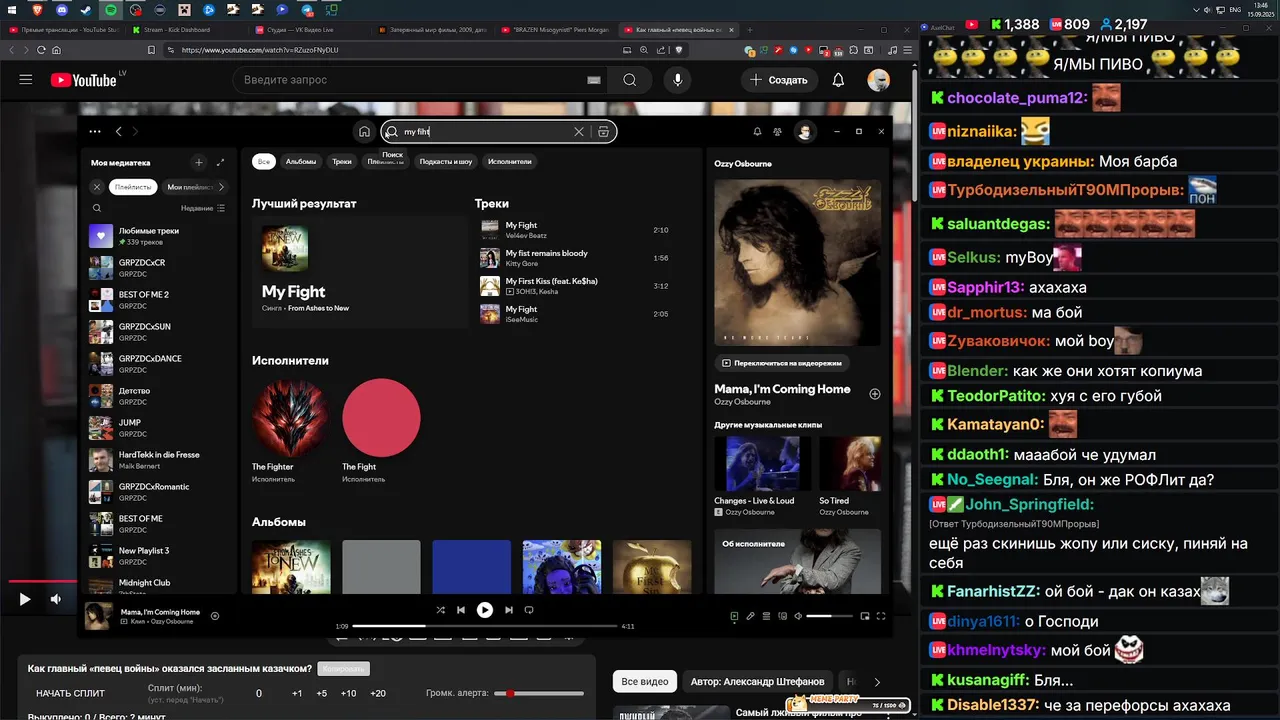Go back in Spotify navigation
1280x720 pixels.
point(118,131)
